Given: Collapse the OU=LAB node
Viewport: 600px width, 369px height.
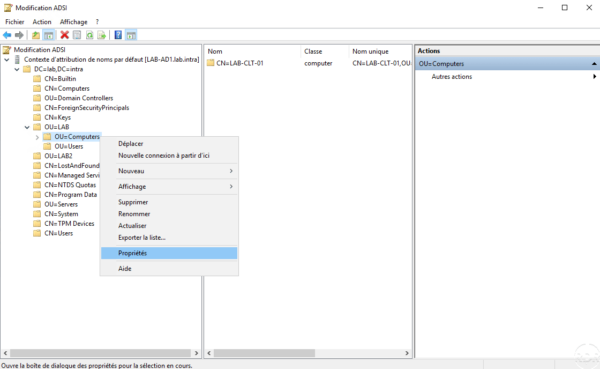Looking at the screenshot, I should [x=27, y=127].
